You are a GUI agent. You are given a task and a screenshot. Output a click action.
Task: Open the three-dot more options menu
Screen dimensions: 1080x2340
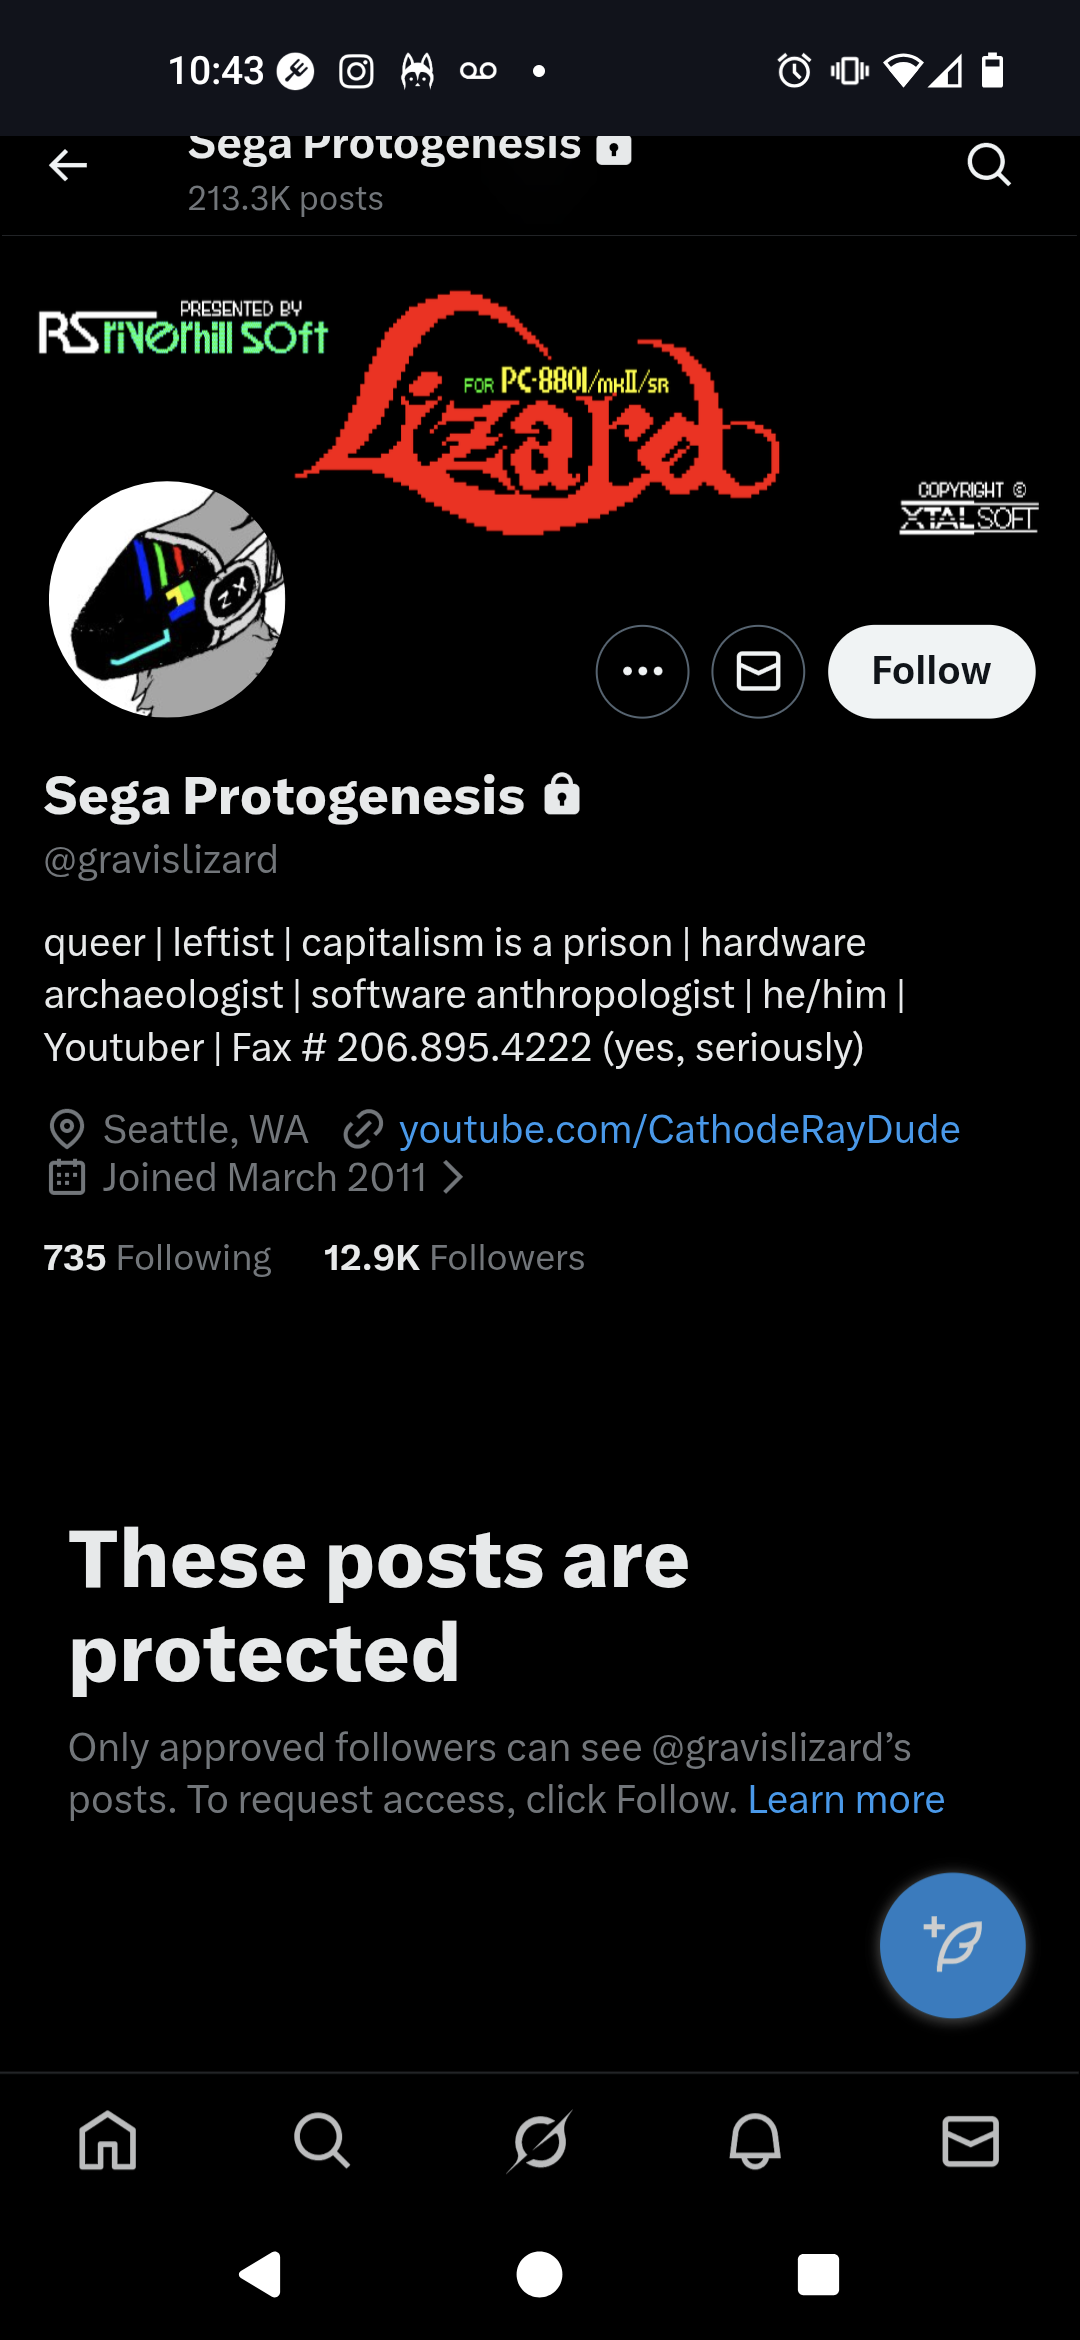(642, 671)
